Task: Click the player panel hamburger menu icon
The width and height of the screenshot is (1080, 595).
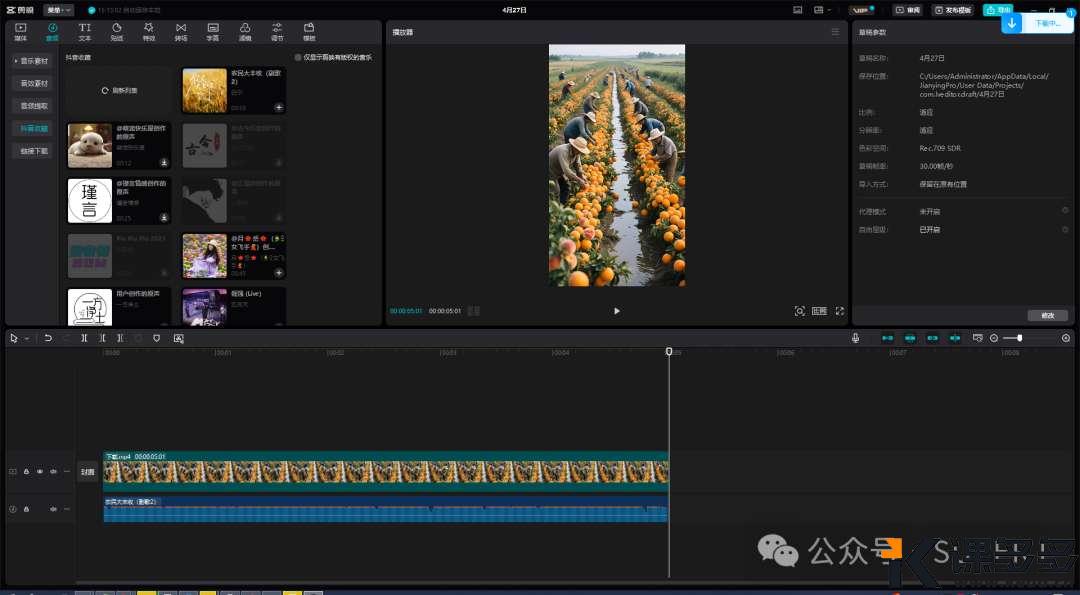Action: 835,32
